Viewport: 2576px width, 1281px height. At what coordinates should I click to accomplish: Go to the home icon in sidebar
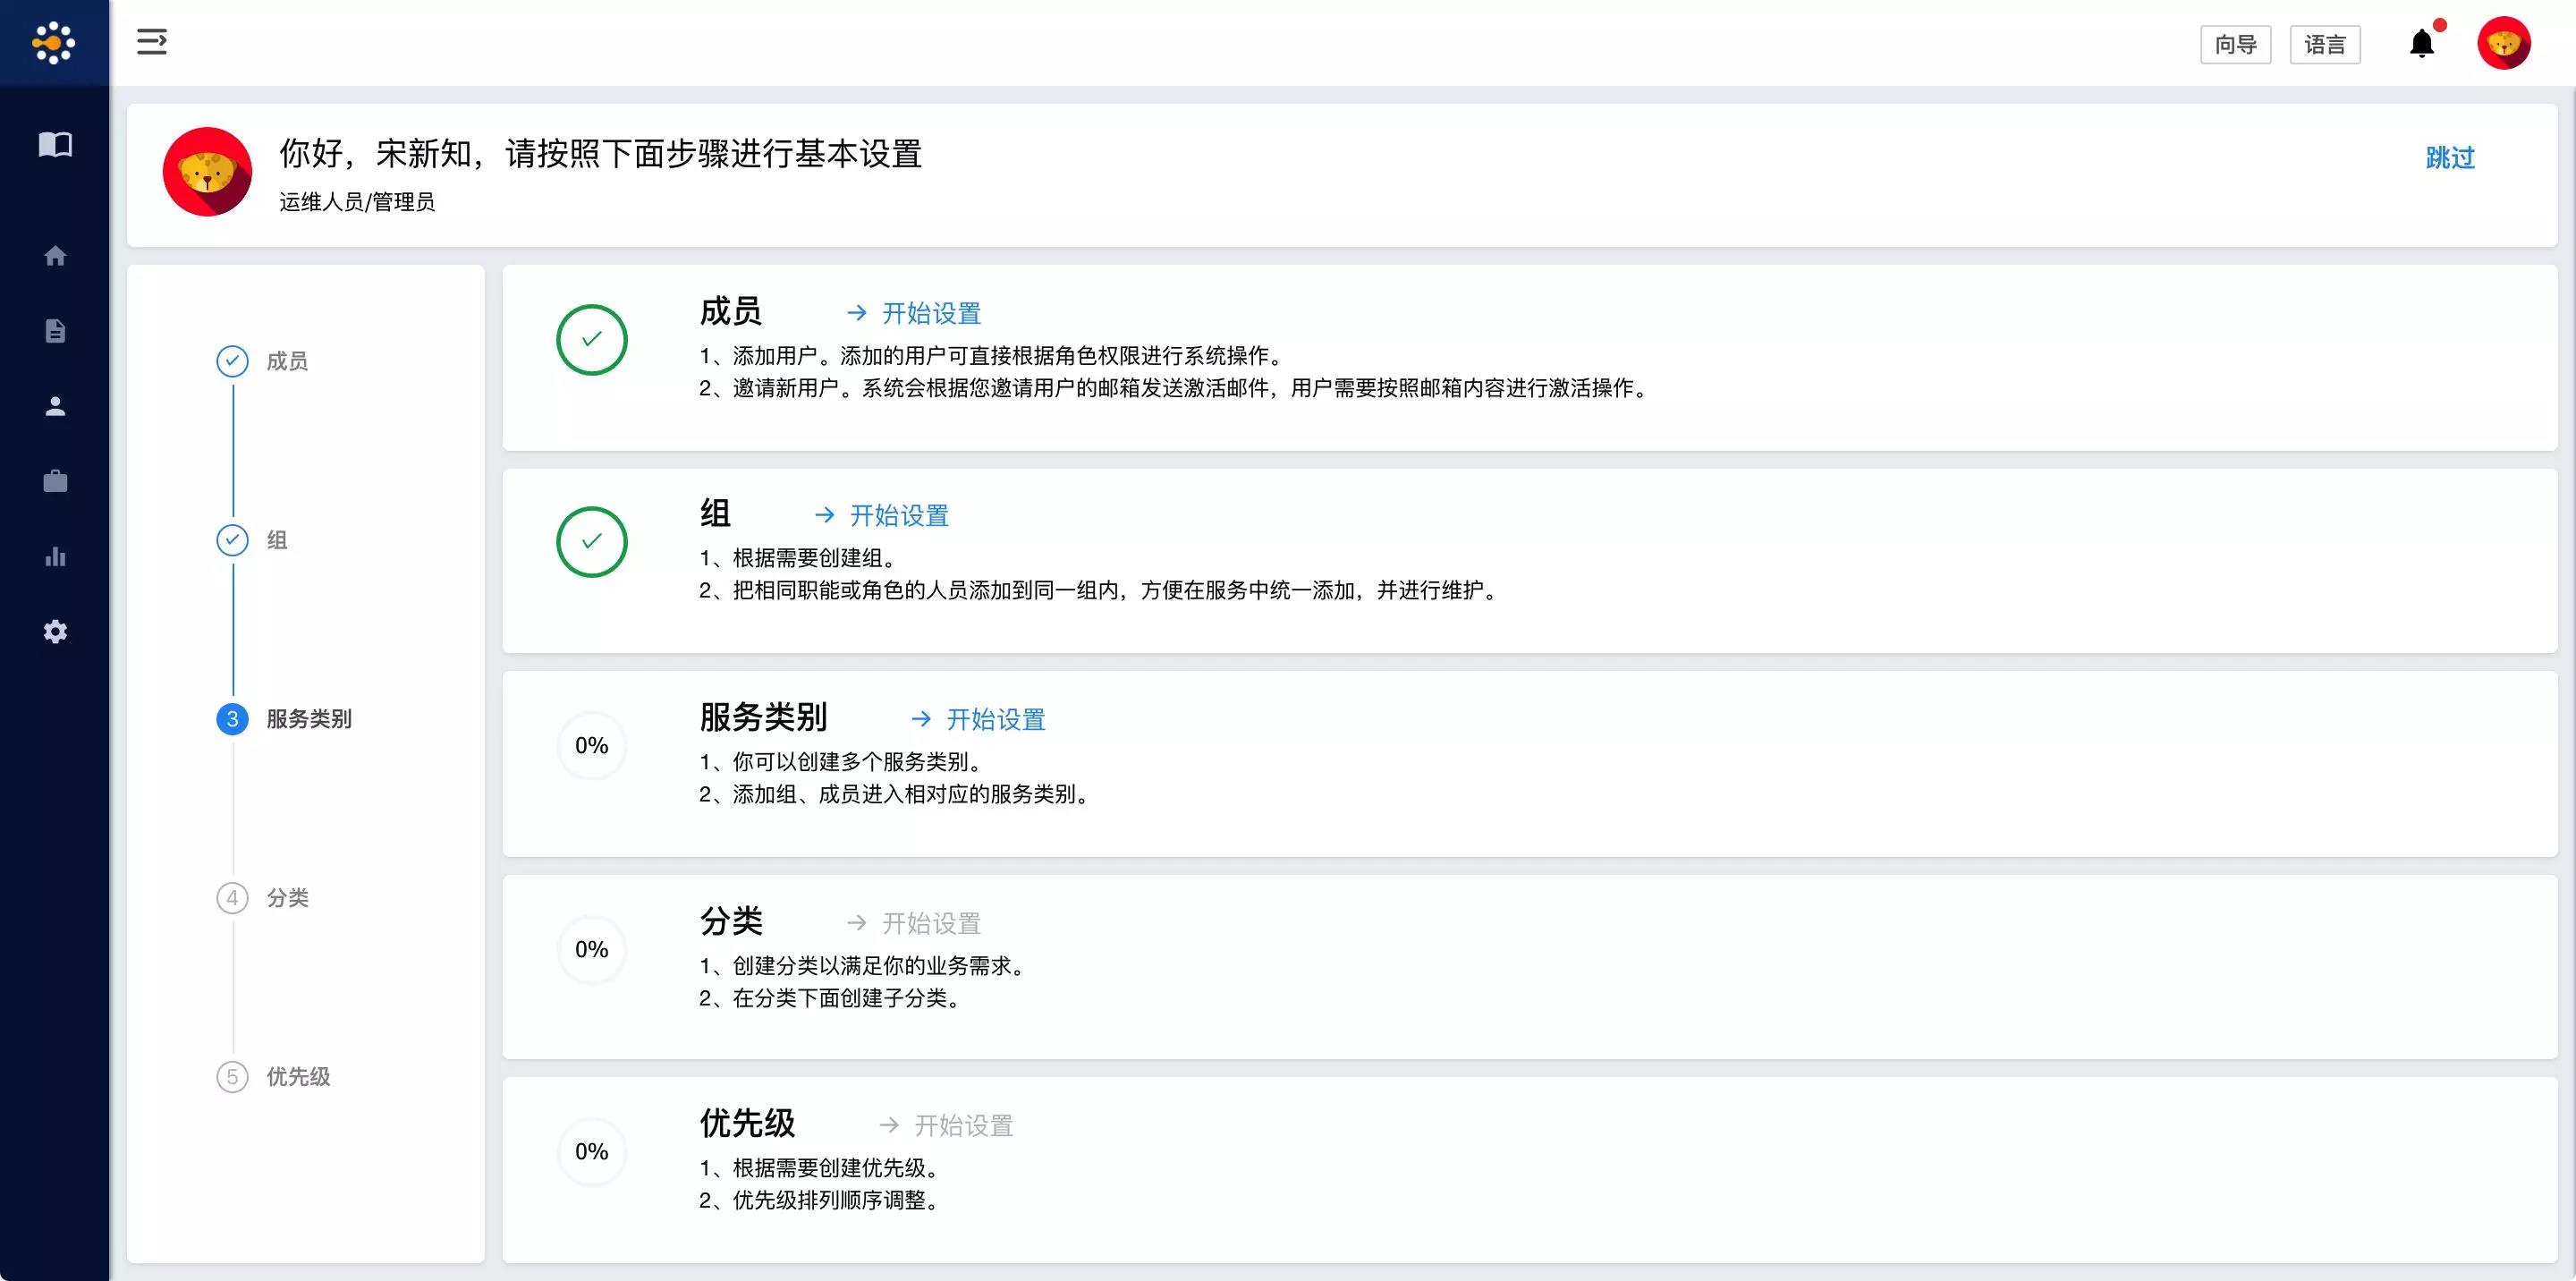[55, 256]
